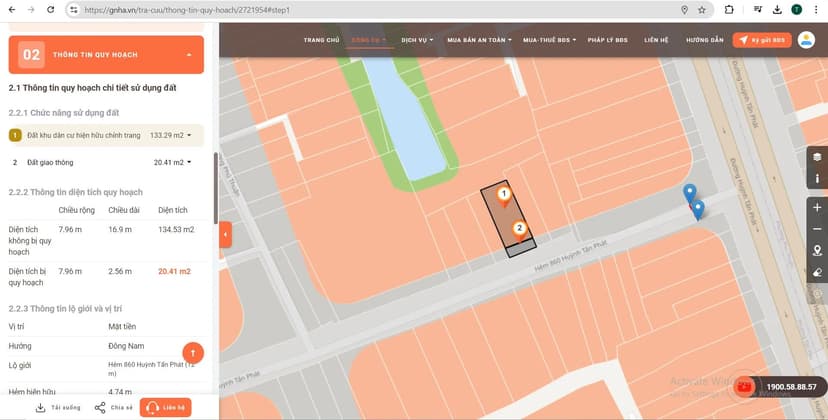Screen dimensions: 828x420
Task: Open Liên hệ in top navigation
Action: pyautogui.click(x=656, y=40)
